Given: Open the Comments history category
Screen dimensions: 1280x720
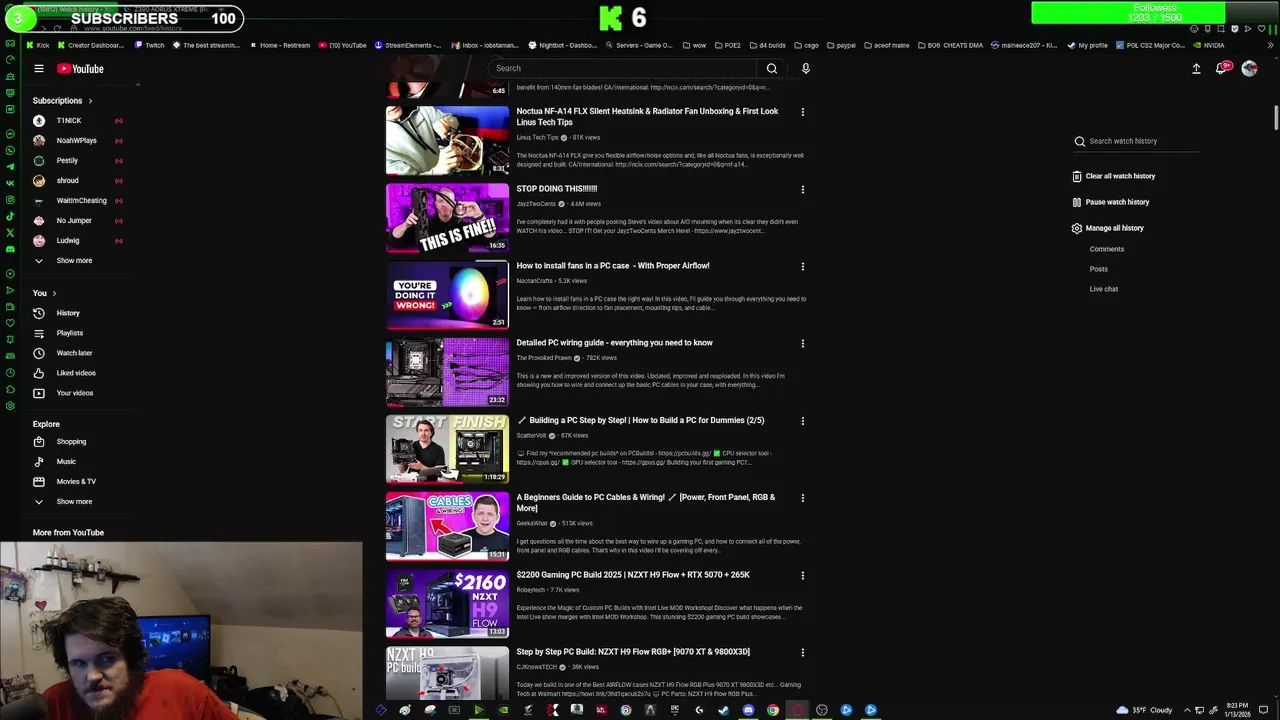Looking at the screenshot, I should pyautogui.click(x=1107, y=249).
